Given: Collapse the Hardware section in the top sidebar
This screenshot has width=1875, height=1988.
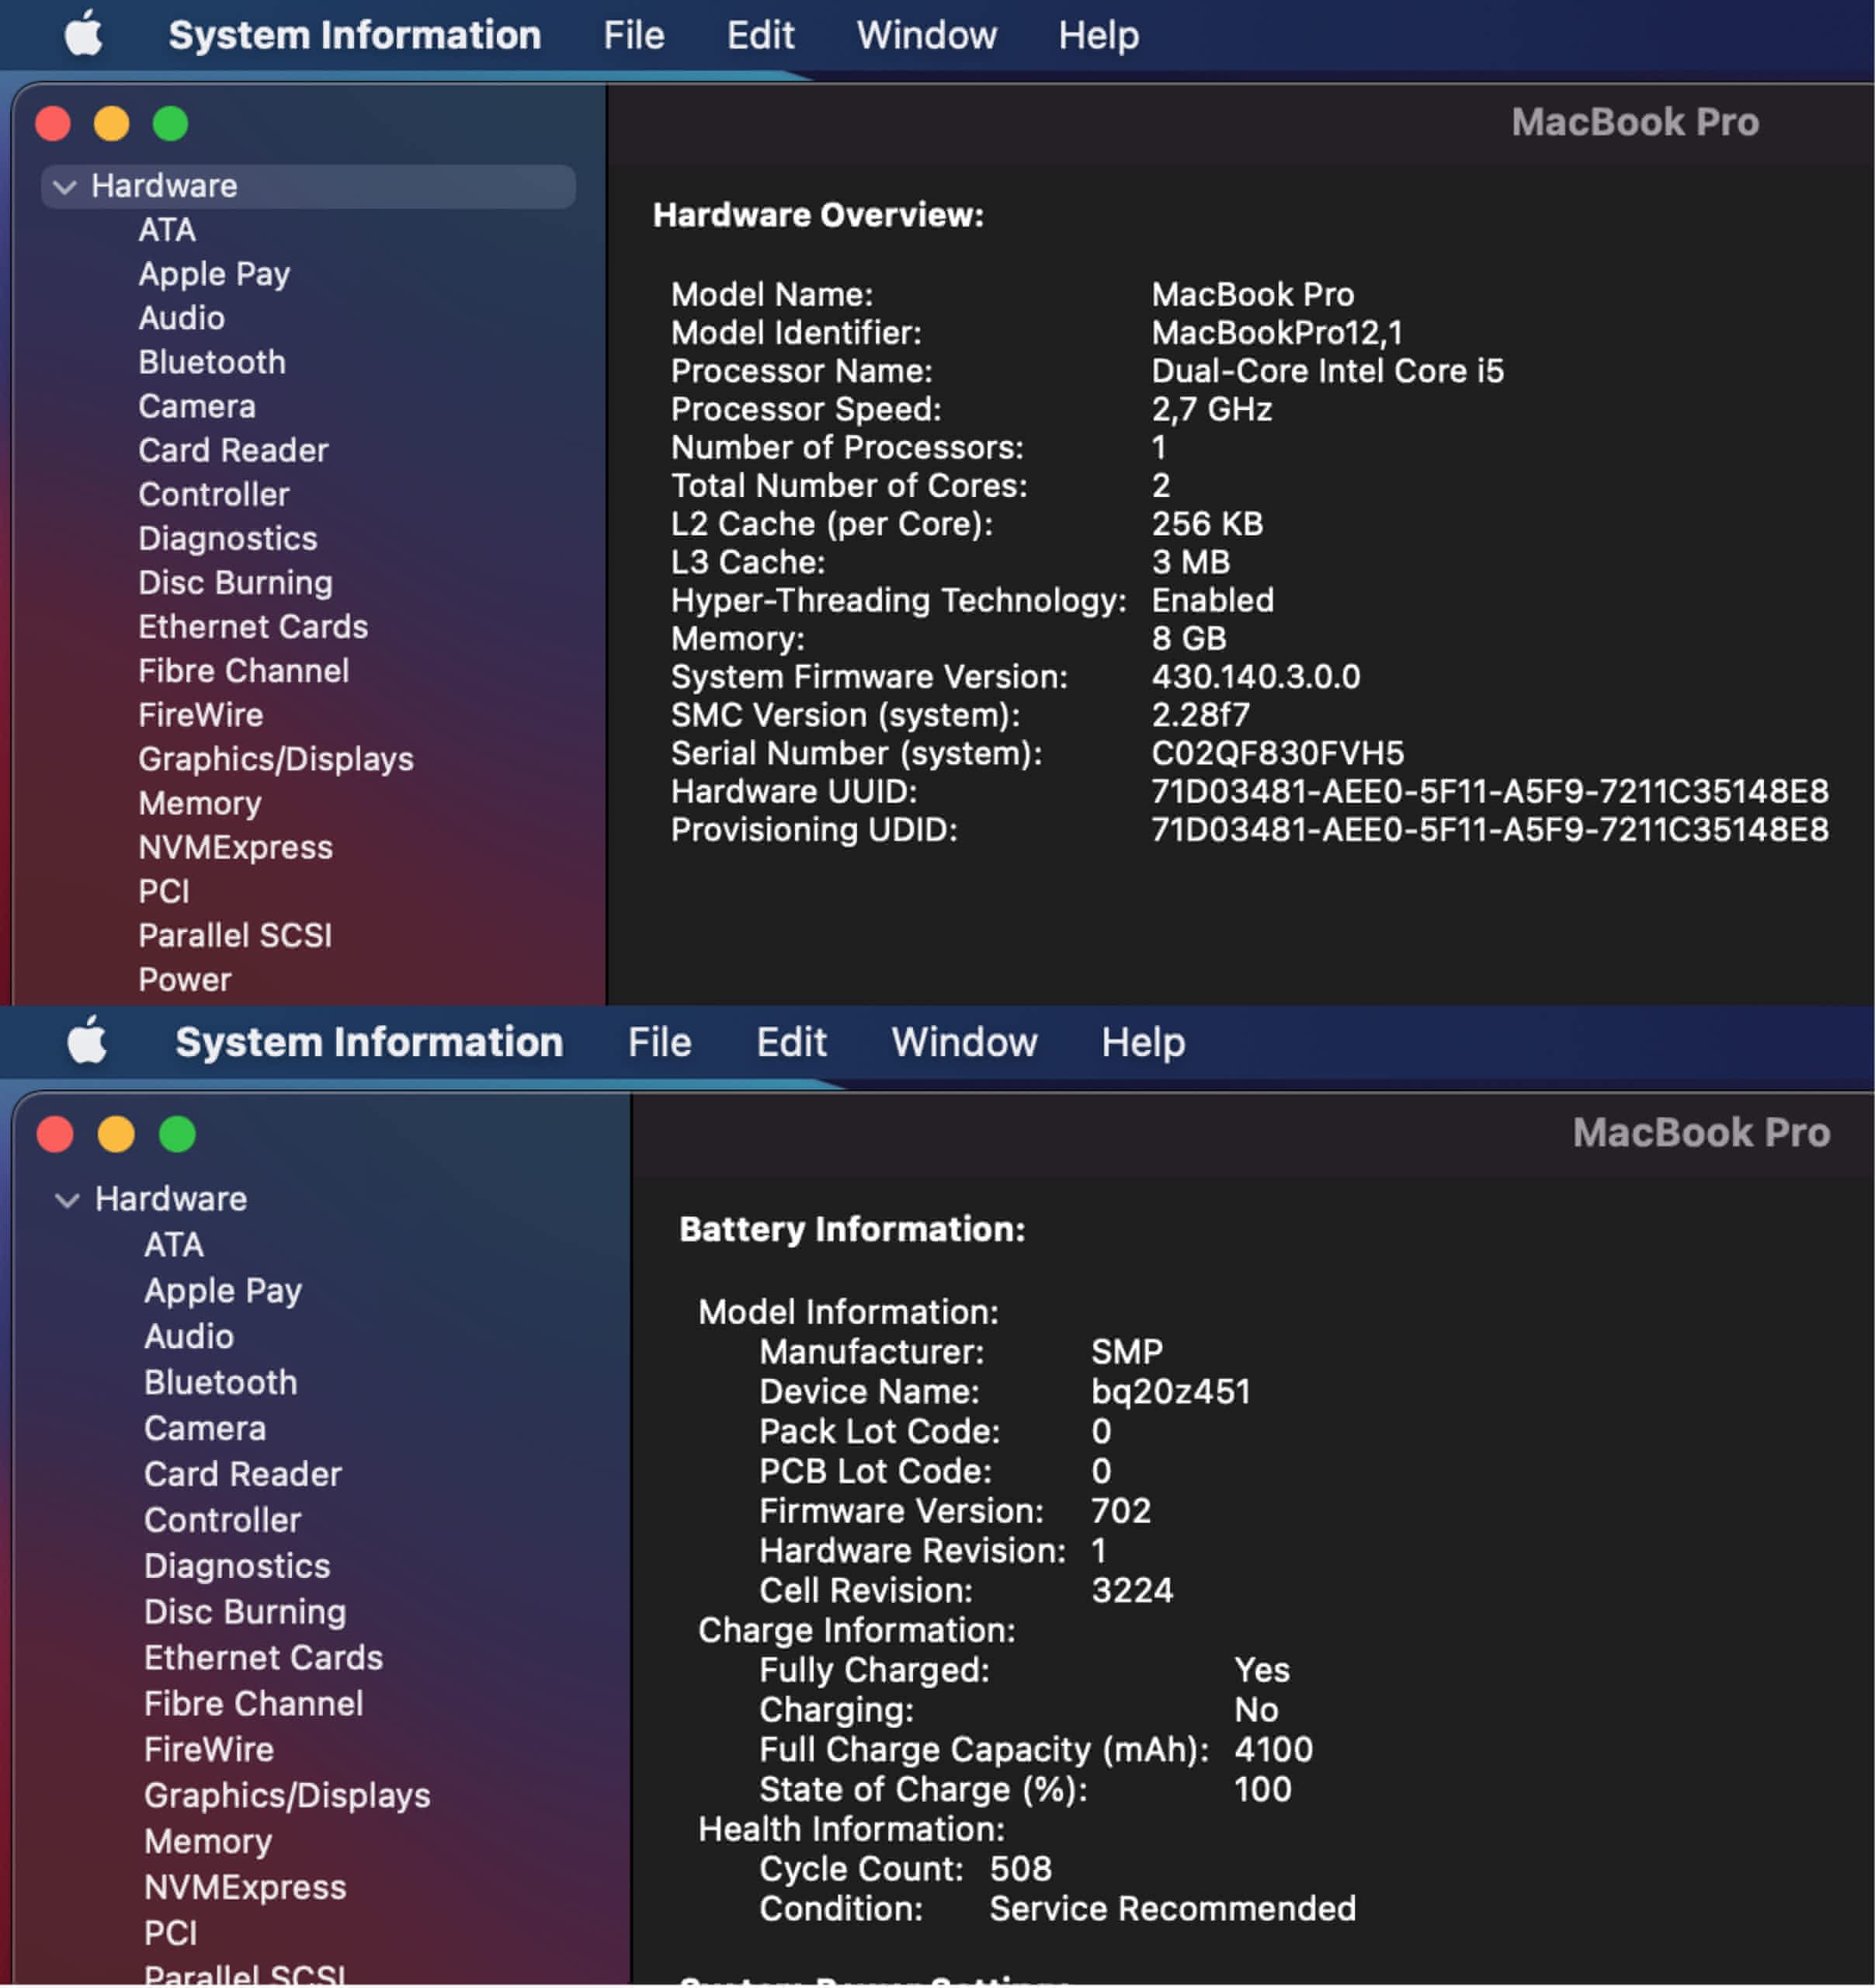Looking at the screenshot, I should click(x=65, y=187).
